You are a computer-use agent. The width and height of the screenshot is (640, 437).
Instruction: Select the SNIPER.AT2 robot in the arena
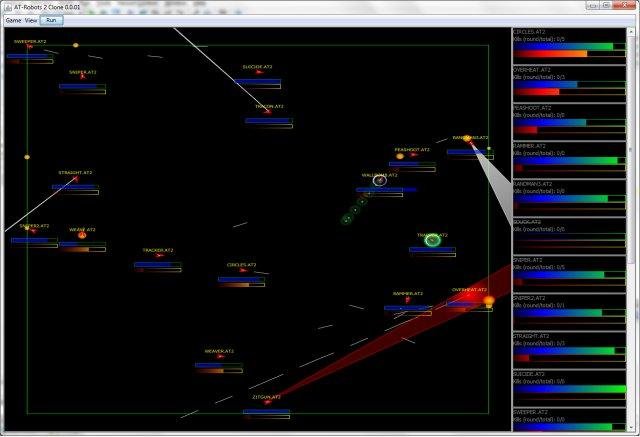click(83, 76)
